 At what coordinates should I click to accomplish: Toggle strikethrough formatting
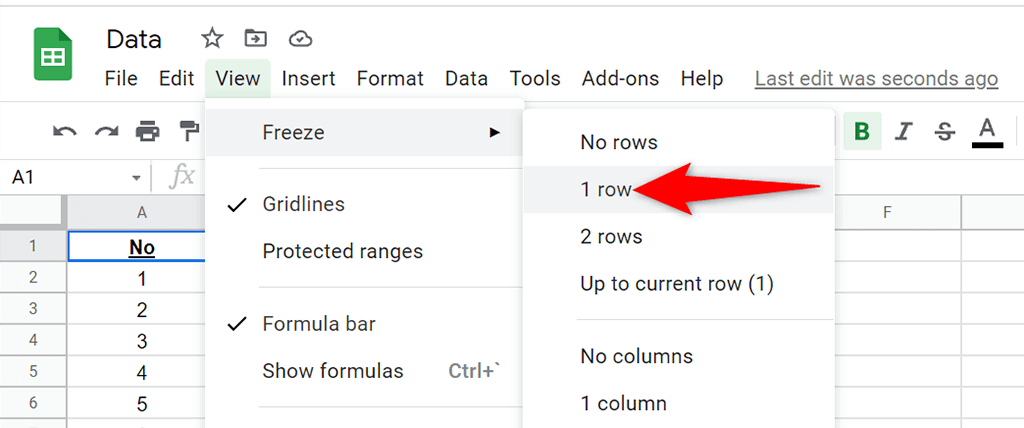944,132
